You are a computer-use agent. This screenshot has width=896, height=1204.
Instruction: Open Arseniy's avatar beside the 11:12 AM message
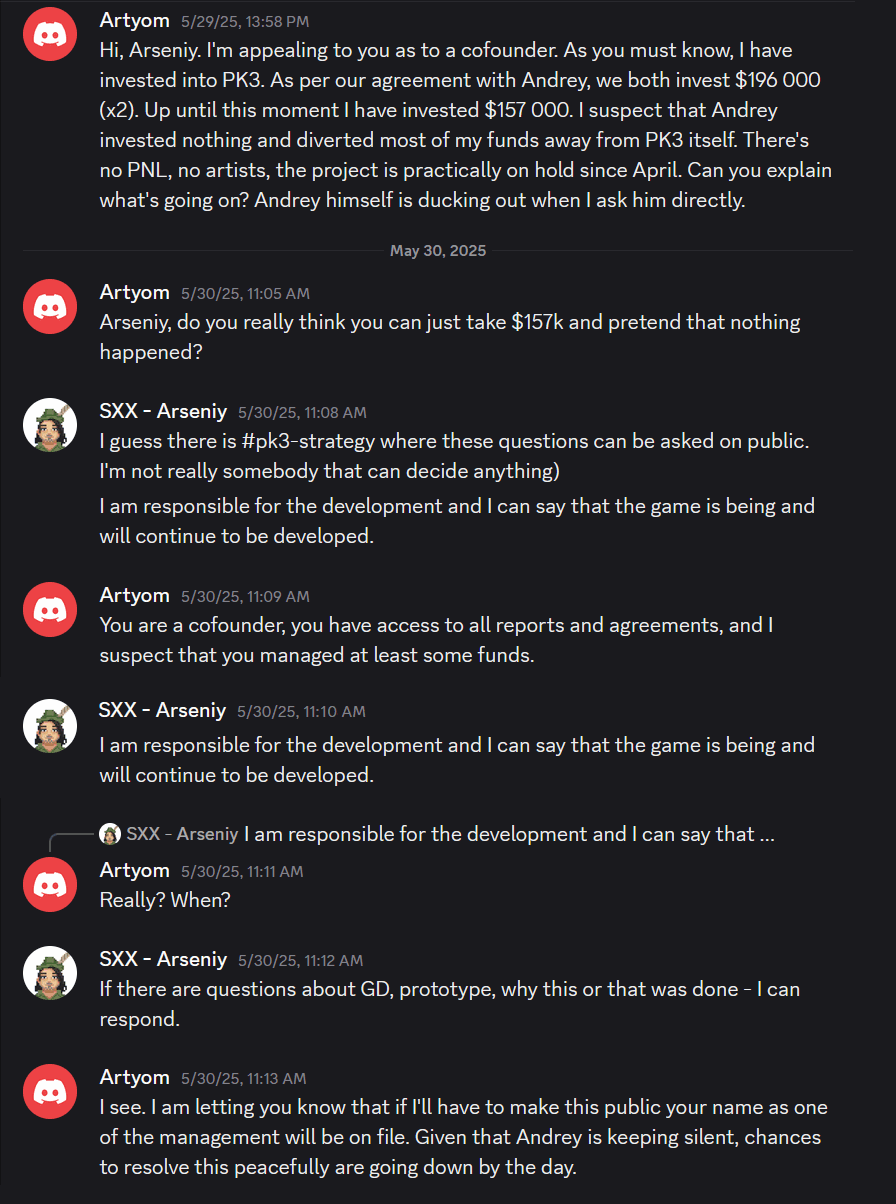click(49, 973)
